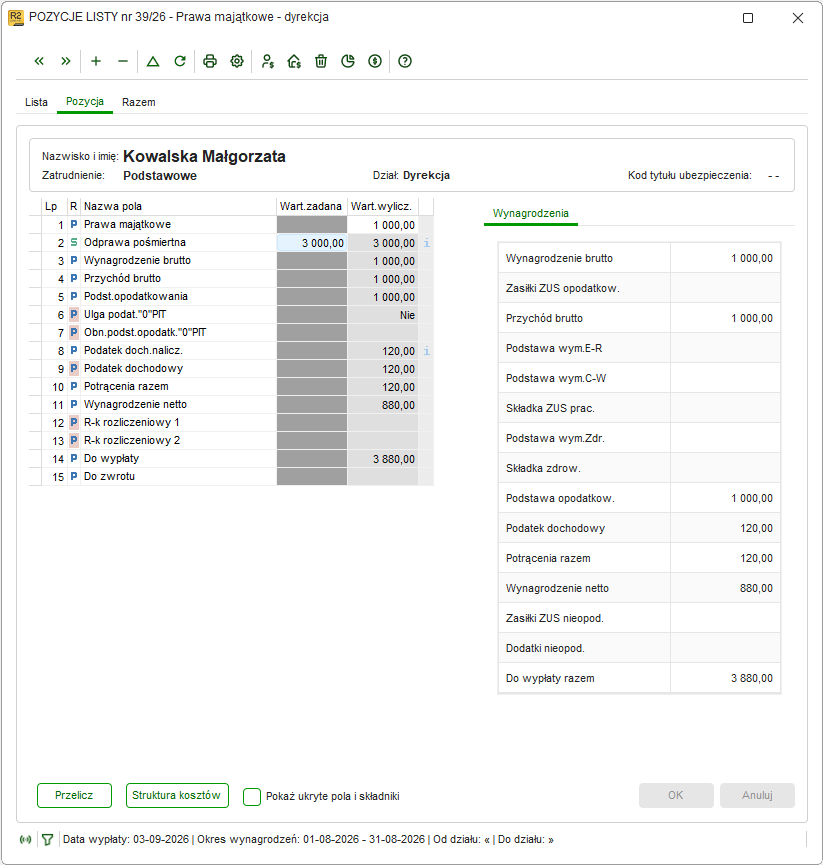Click the 'Podst.opodatkowania' field name
This screenshot has width=823, height=865.
(136, 296)
